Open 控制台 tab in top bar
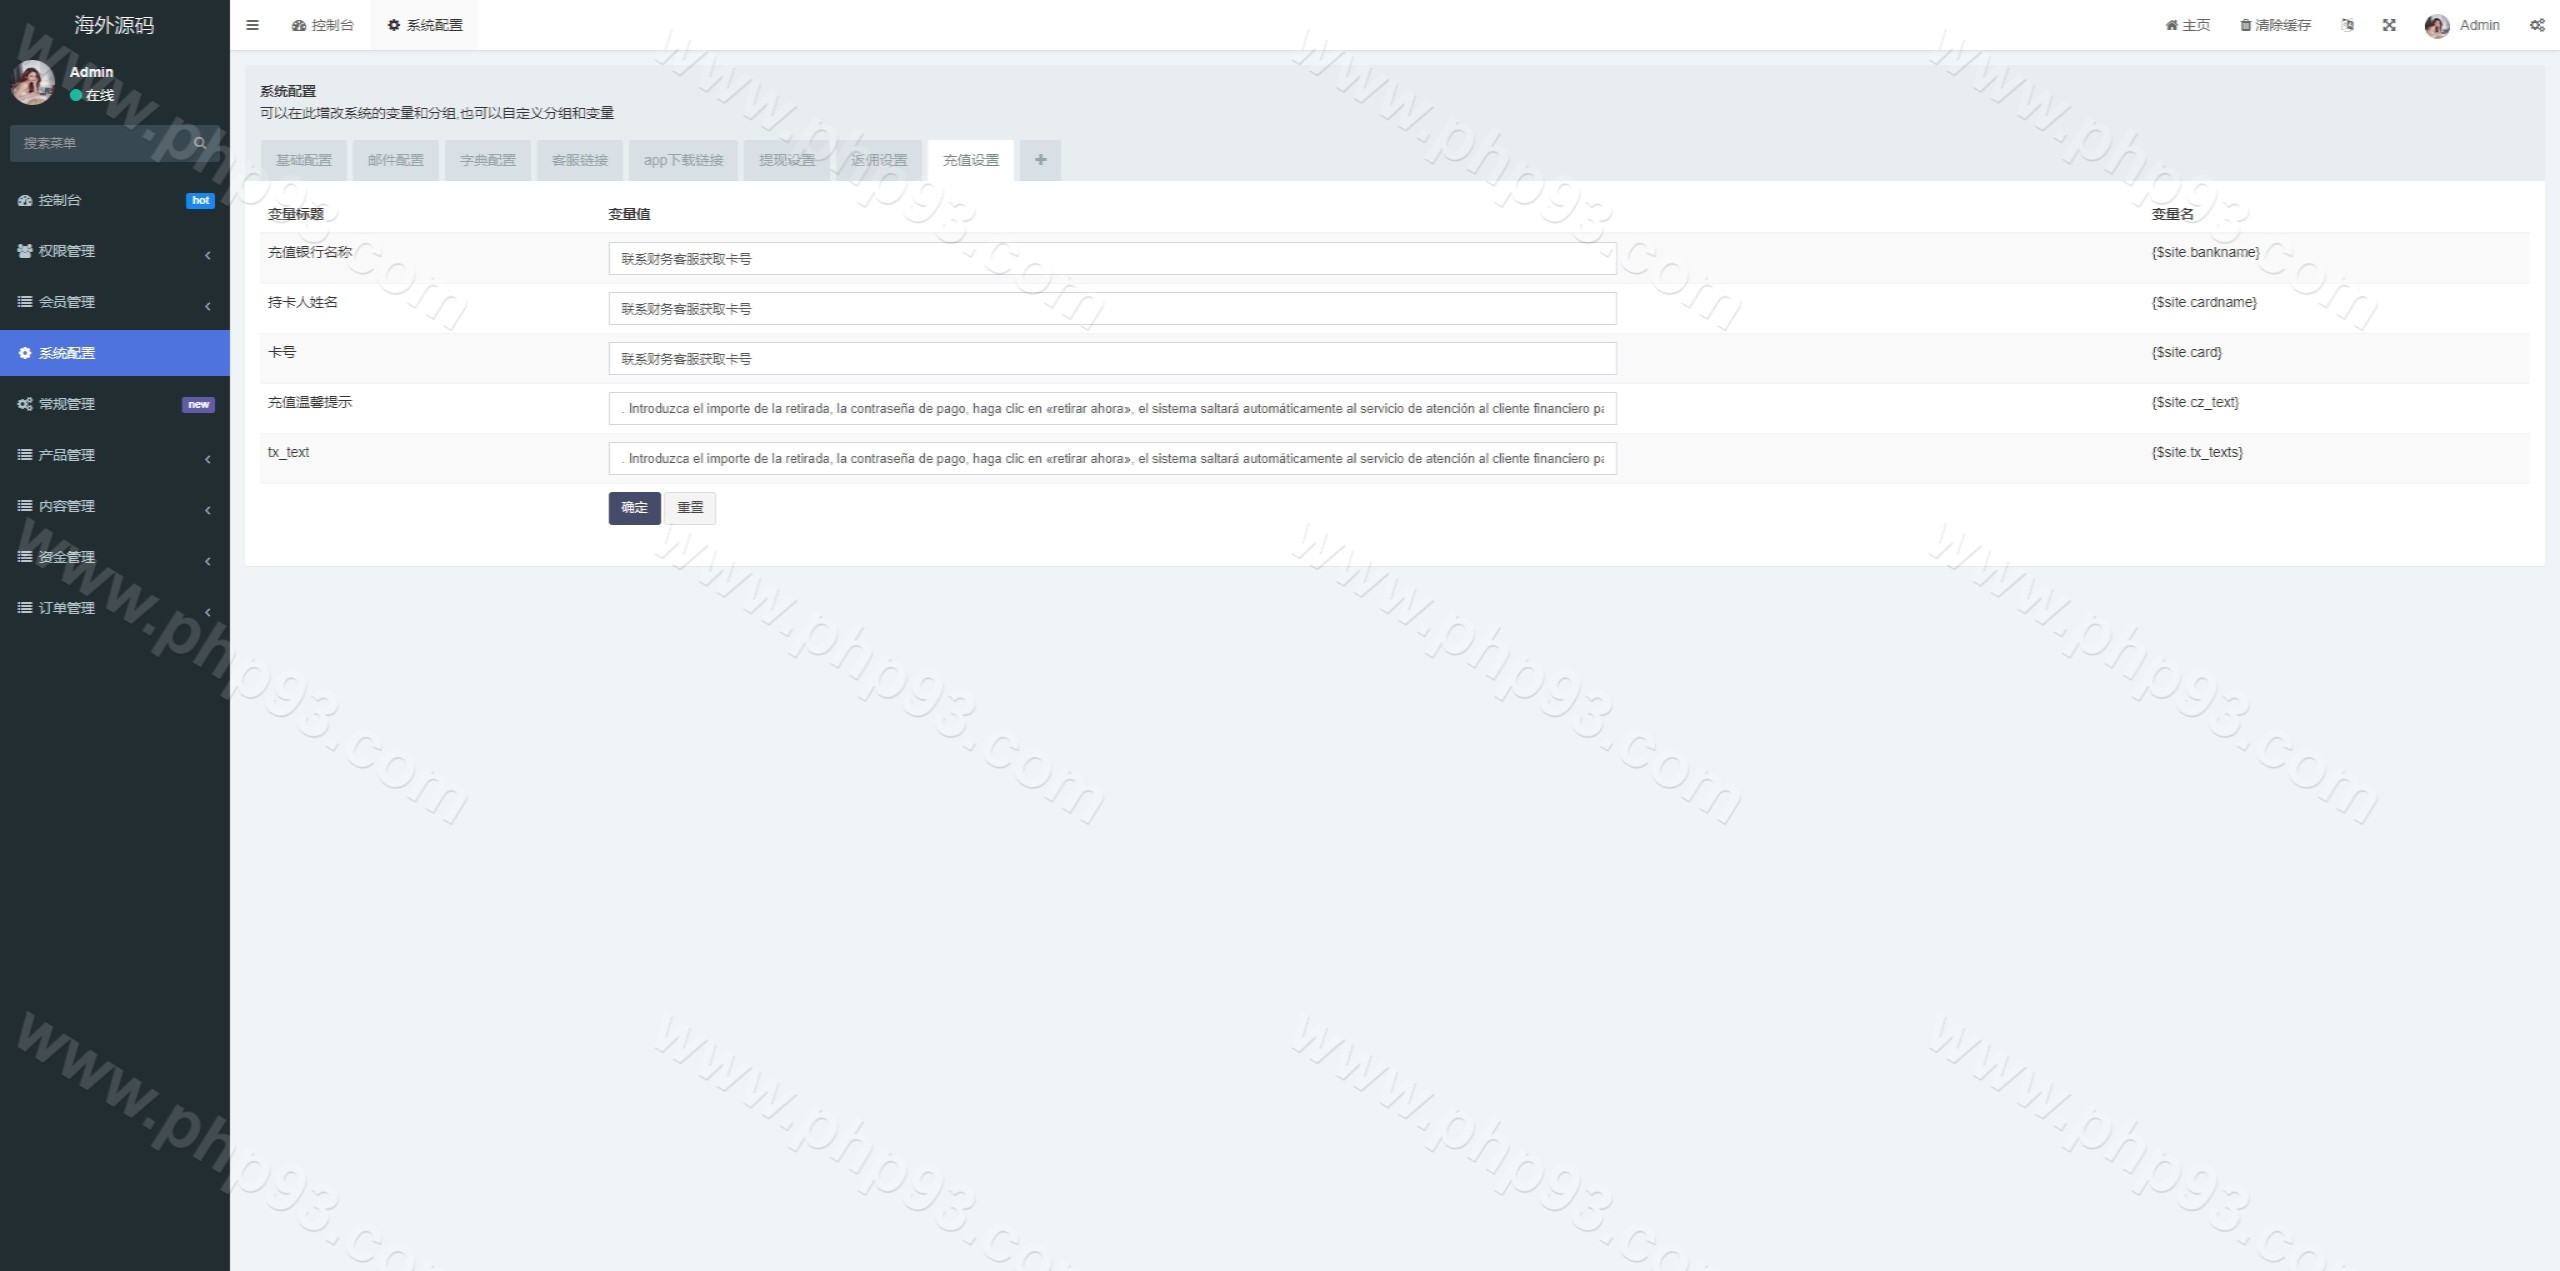Image resolution: width=2560 pixels, height=1271 pixels. pos(323,25)
